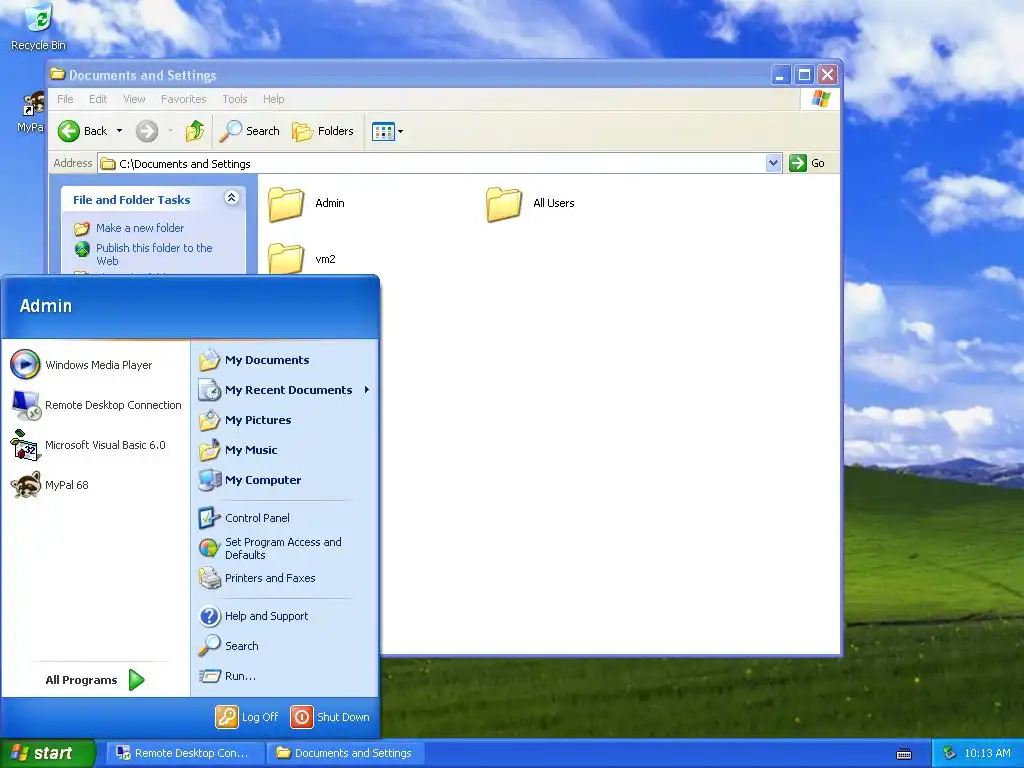This screenshot has width=1024, height=768.
Task: Toggle the Folders pane button
Action: click(323, 131)
